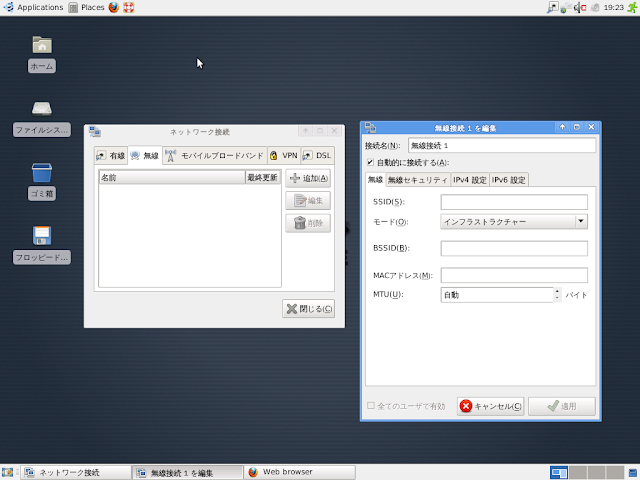Switch to the 無線 tab in ネットワーク接続
Viewport: 640px width, 480px height.
pos(145,156)
